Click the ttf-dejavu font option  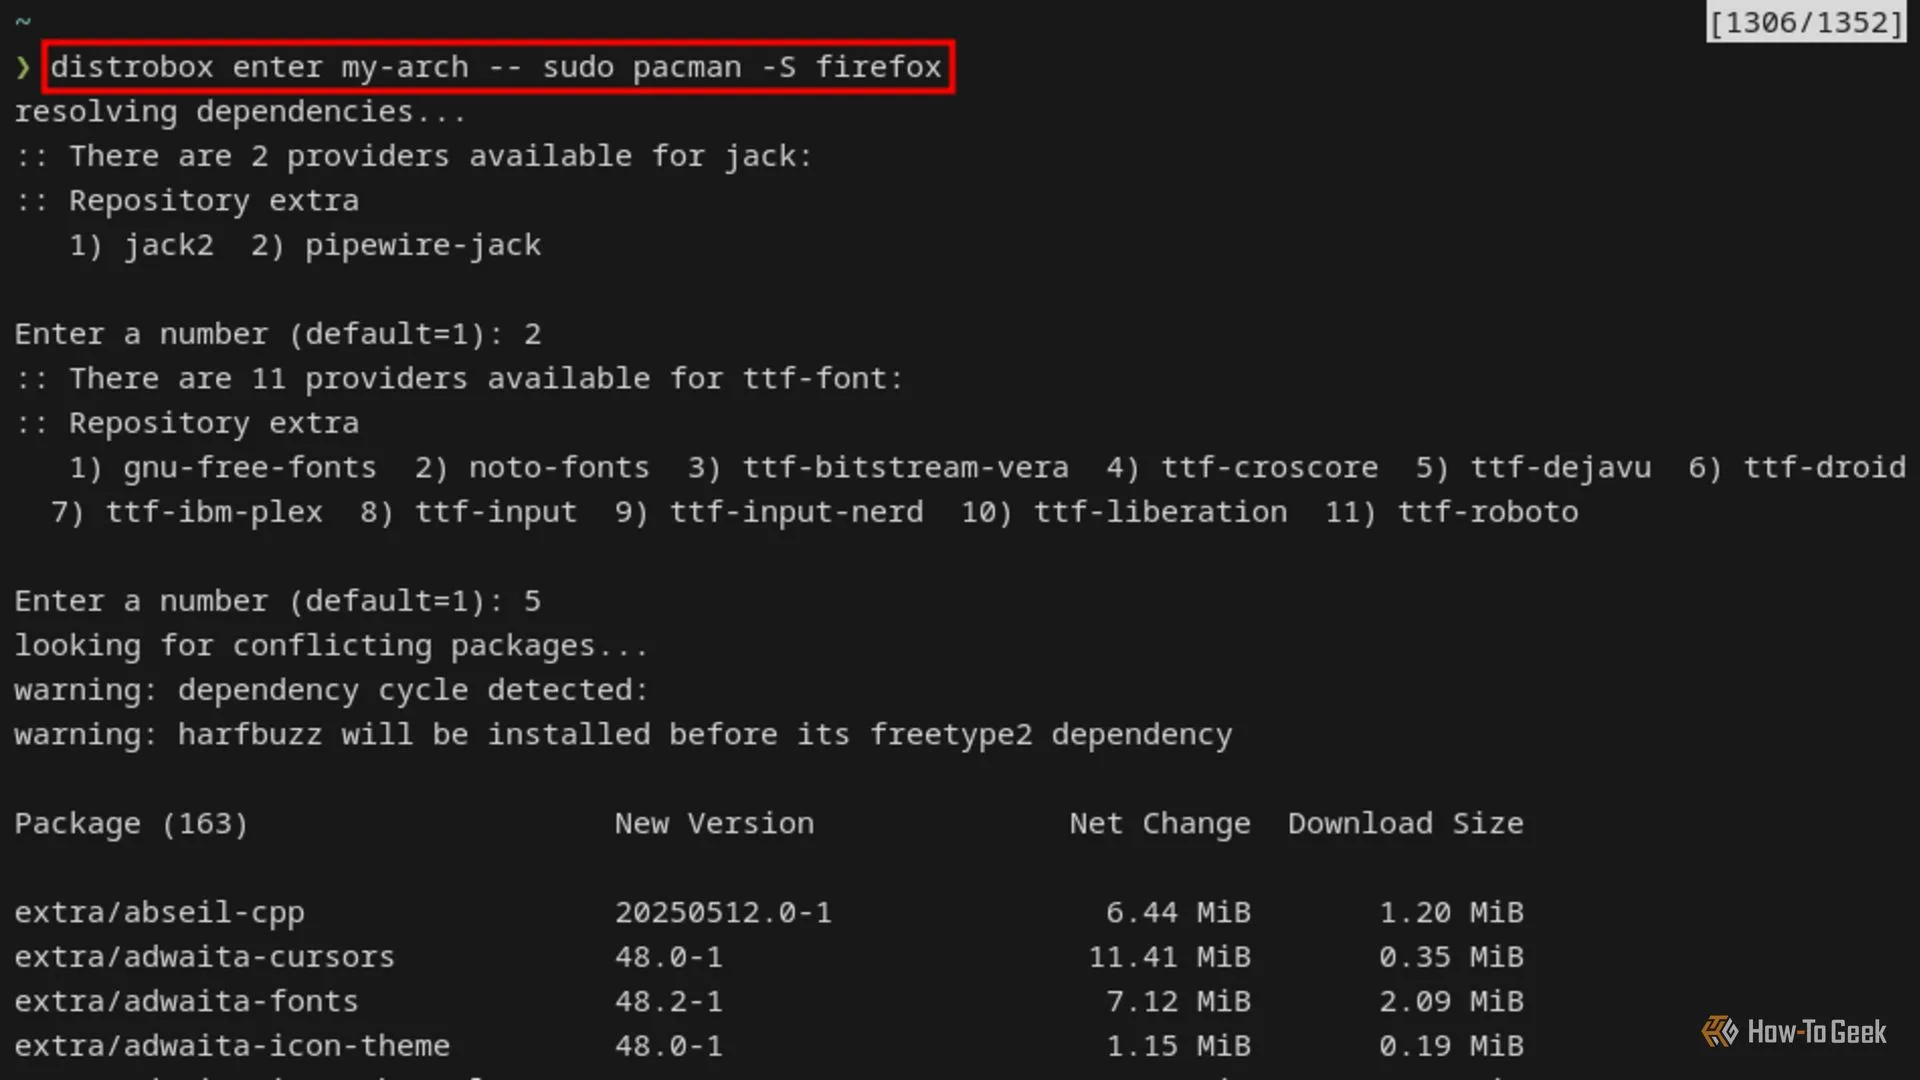pos(1560,467)
